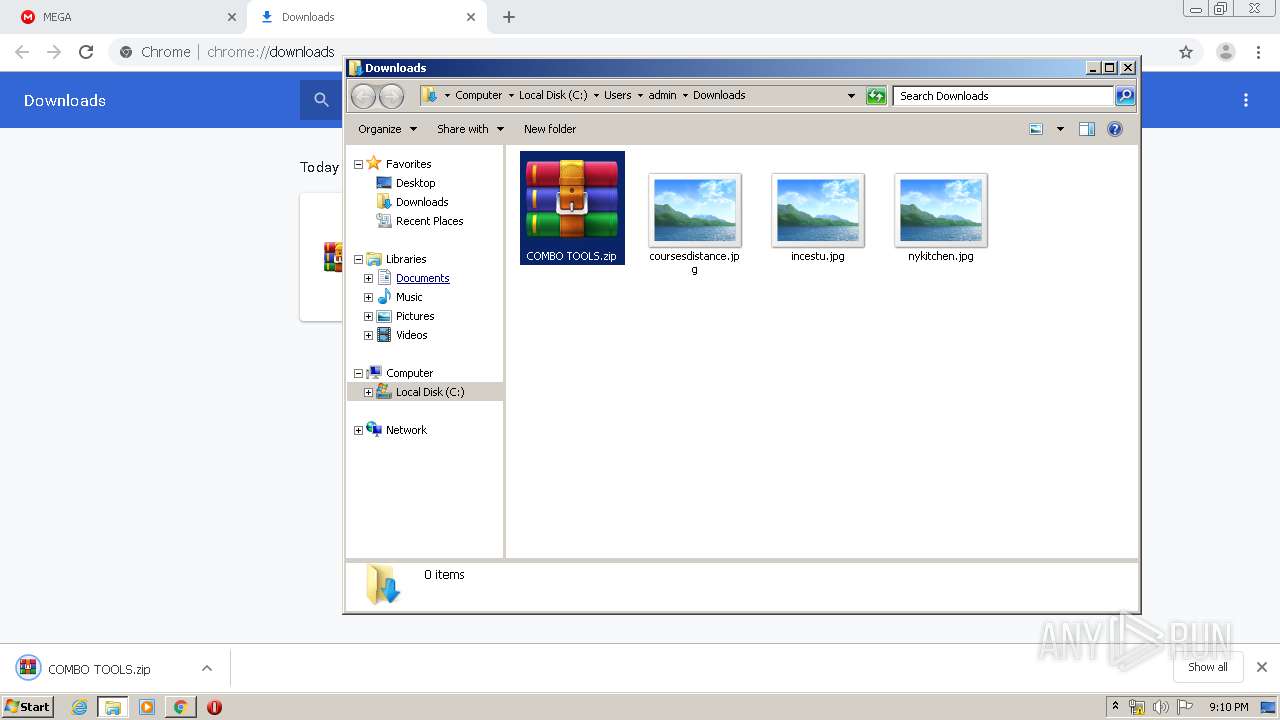The height and width of the screenshot is (720, 1280).
Task: Click the change view icon in Explorer
Action: [x=1036, y=129]
